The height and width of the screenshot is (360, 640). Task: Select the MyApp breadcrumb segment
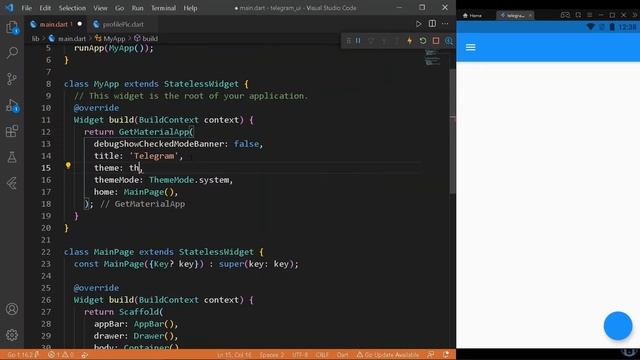110,39
